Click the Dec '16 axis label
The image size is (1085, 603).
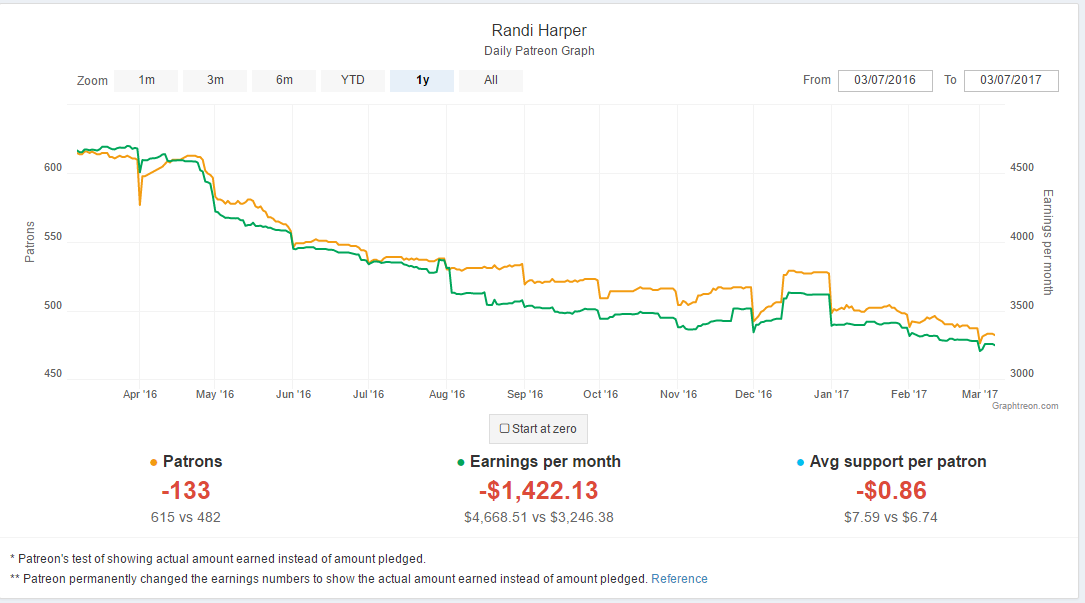tap(754, 395)
